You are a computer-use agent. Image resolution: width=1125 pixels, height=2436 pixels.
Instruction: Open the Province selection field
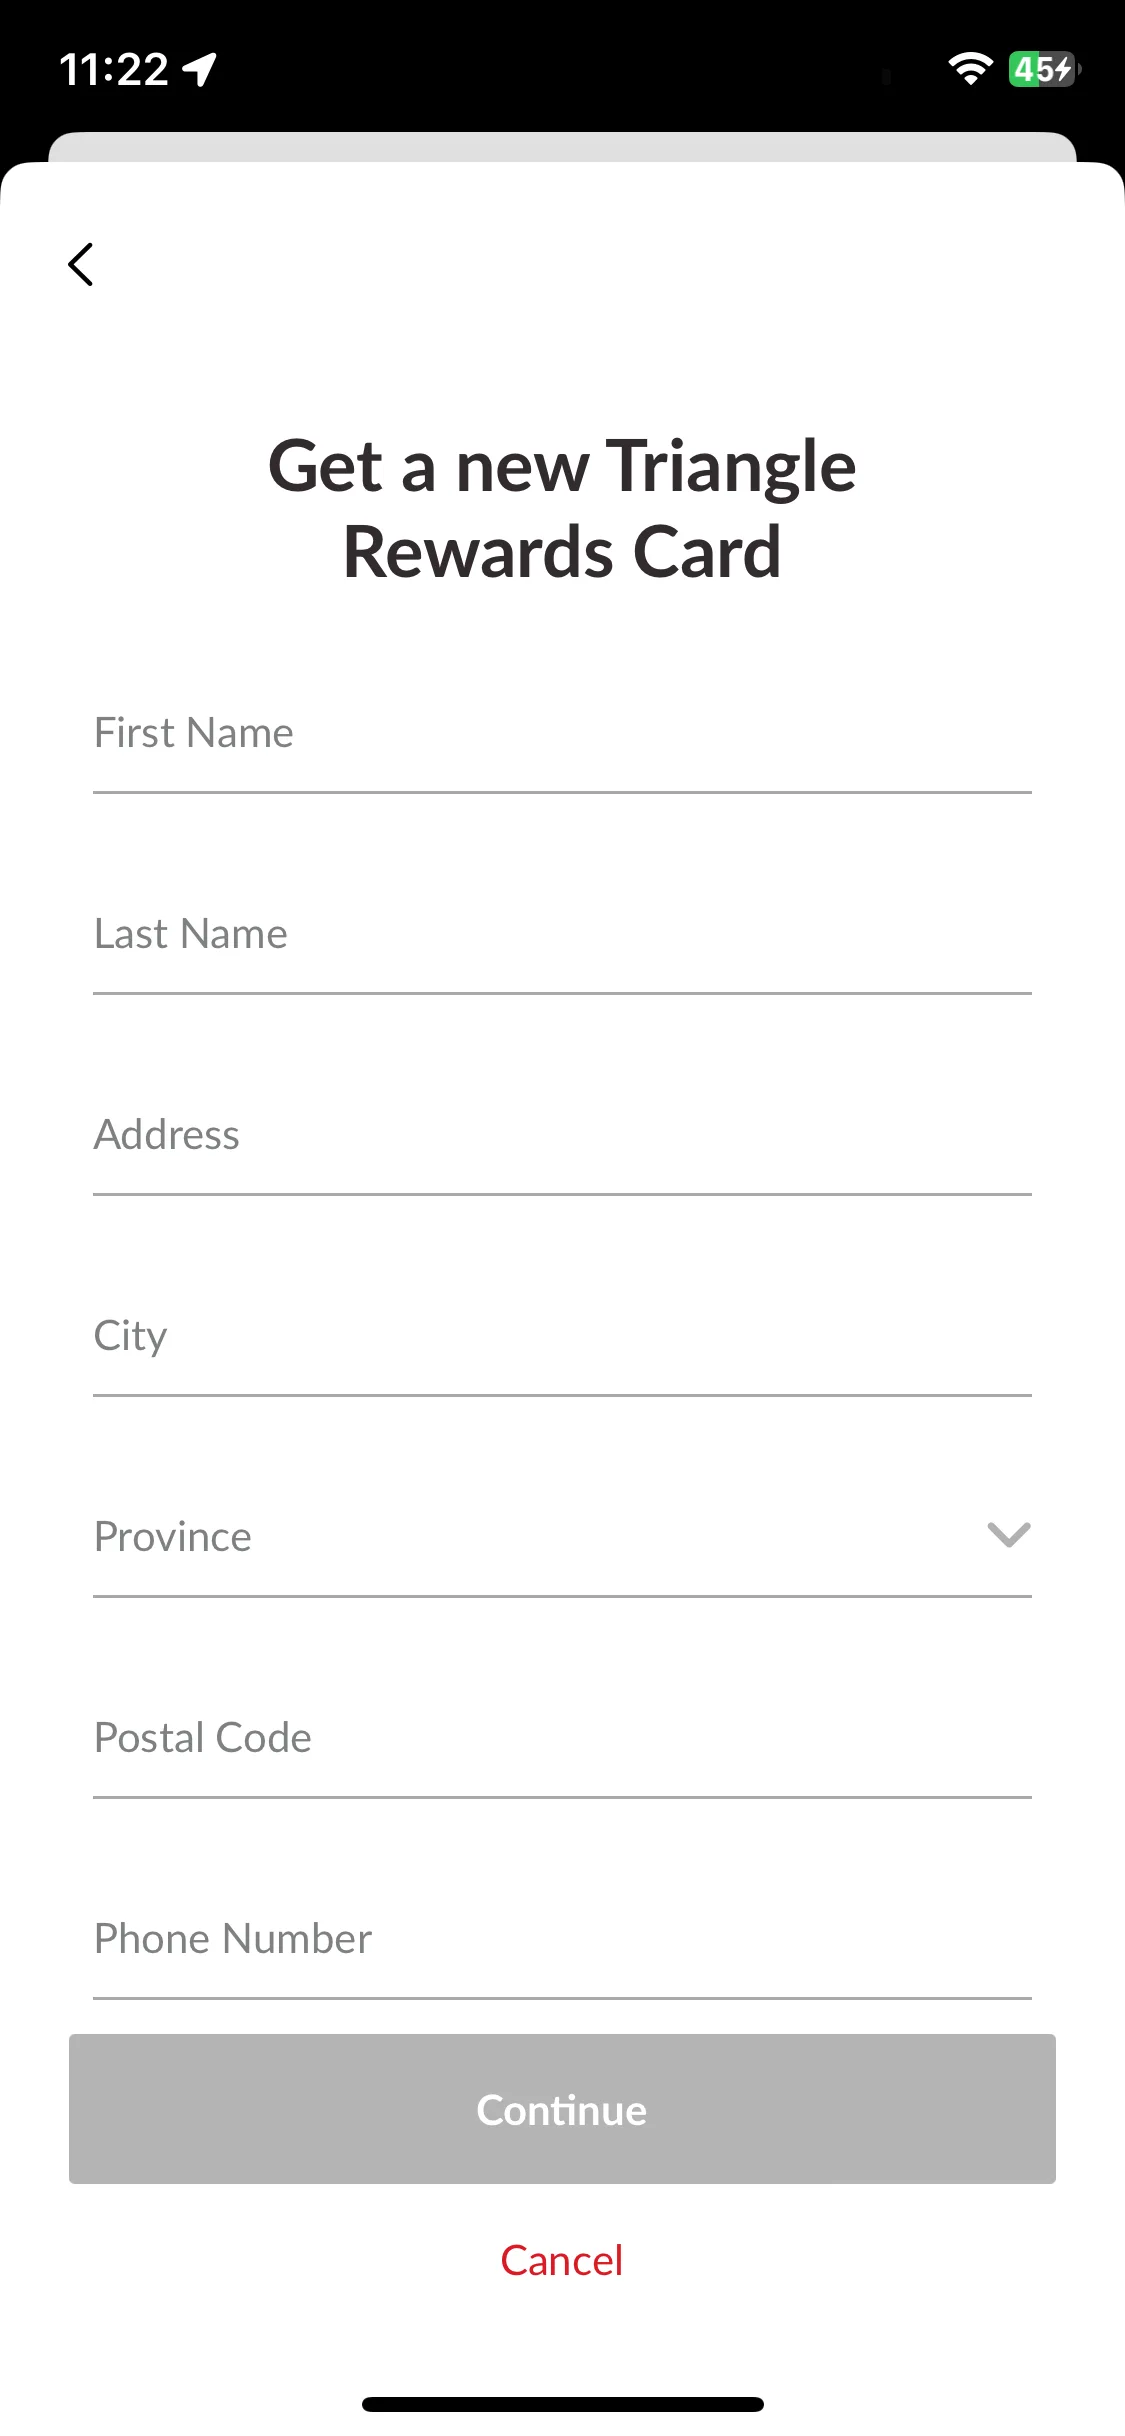click(562, 1536)
